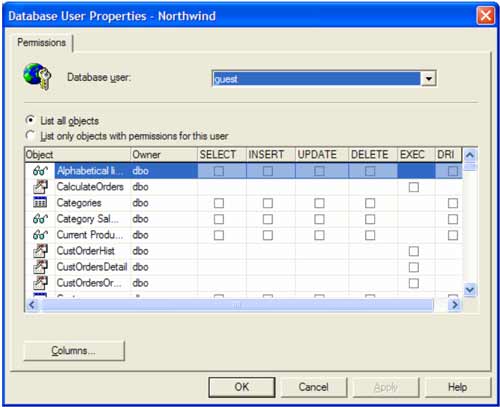
Task: Check DRI for Categories table
Action: click(453, 203)
